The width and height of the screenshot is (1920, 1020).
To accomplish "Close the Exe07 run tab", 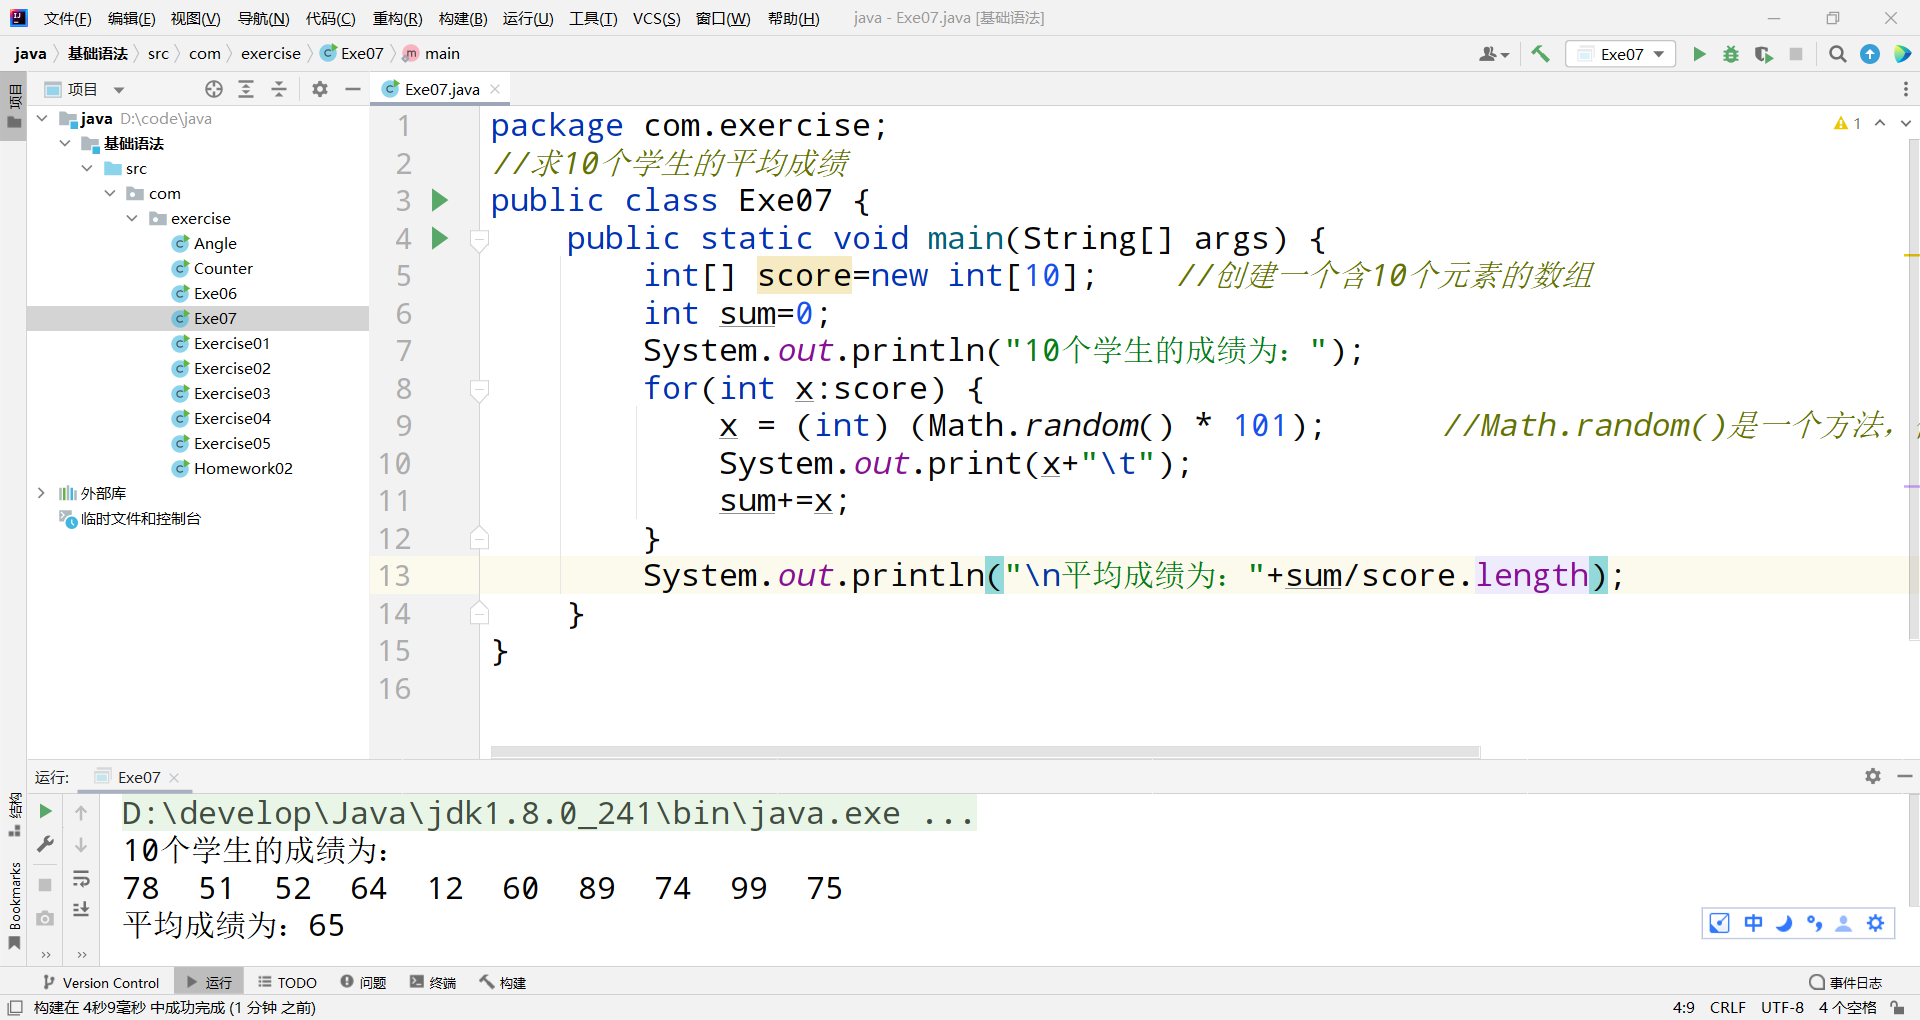I will [174, 777].
